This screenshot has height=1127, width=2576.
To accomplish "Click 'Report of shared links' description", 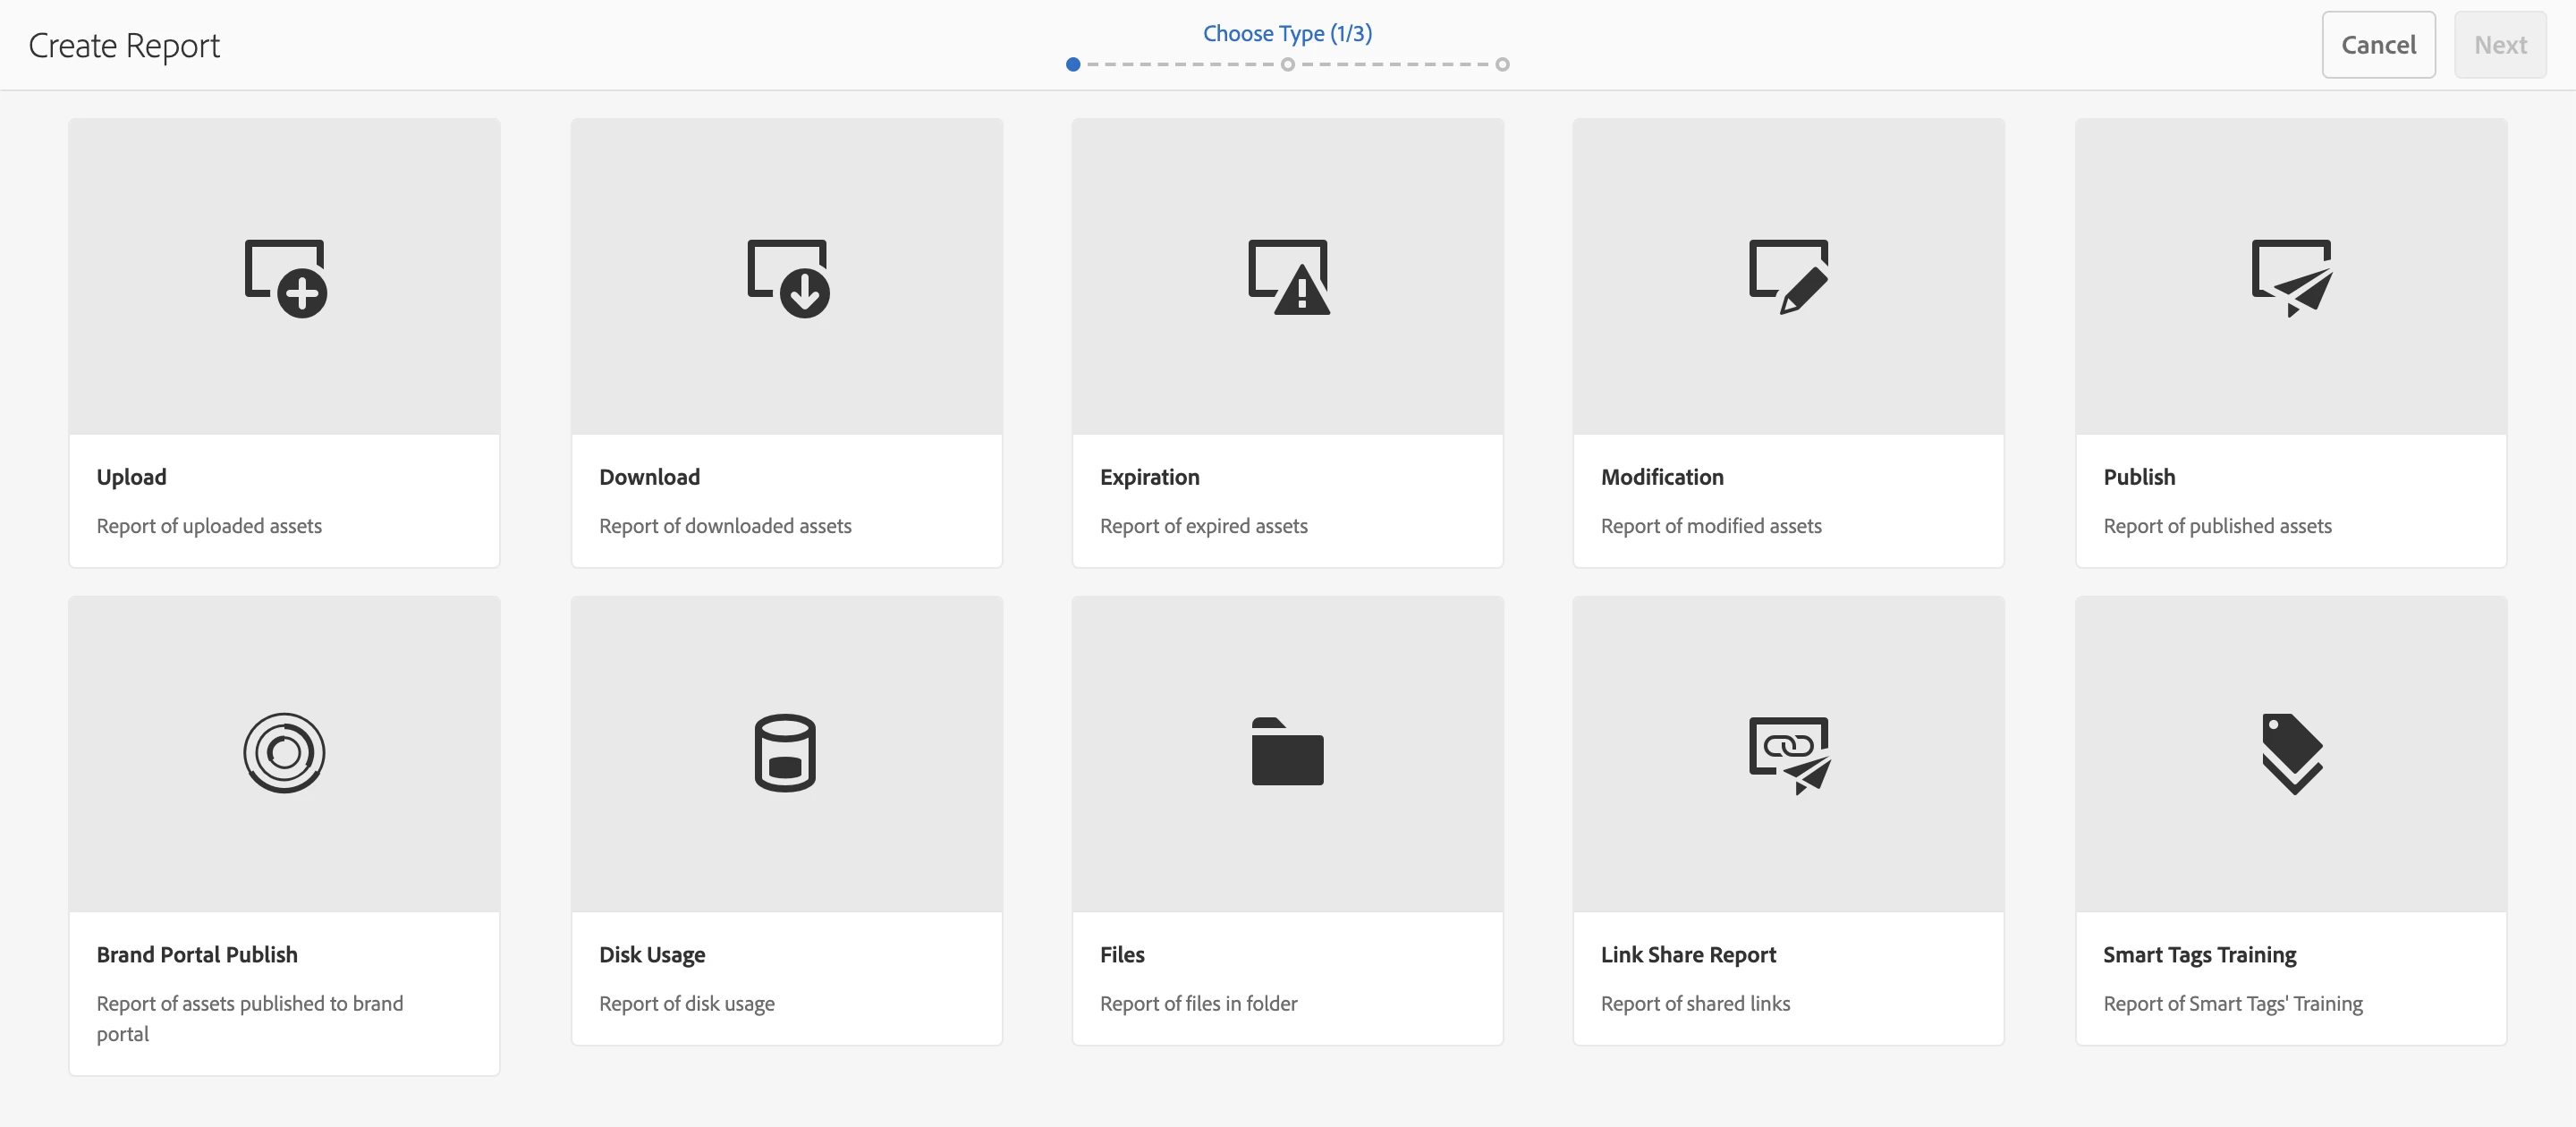I will click(x=1695, y=1004).
